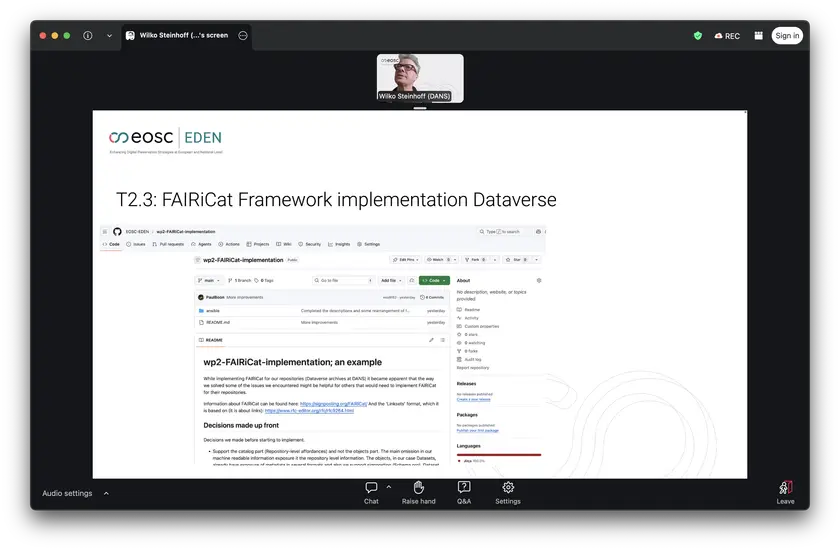Image resolution: width=840 pixels, height=550 pixels.
Task: Open the Add file dropdown in shared GitHub page
Action: [392, 281]
